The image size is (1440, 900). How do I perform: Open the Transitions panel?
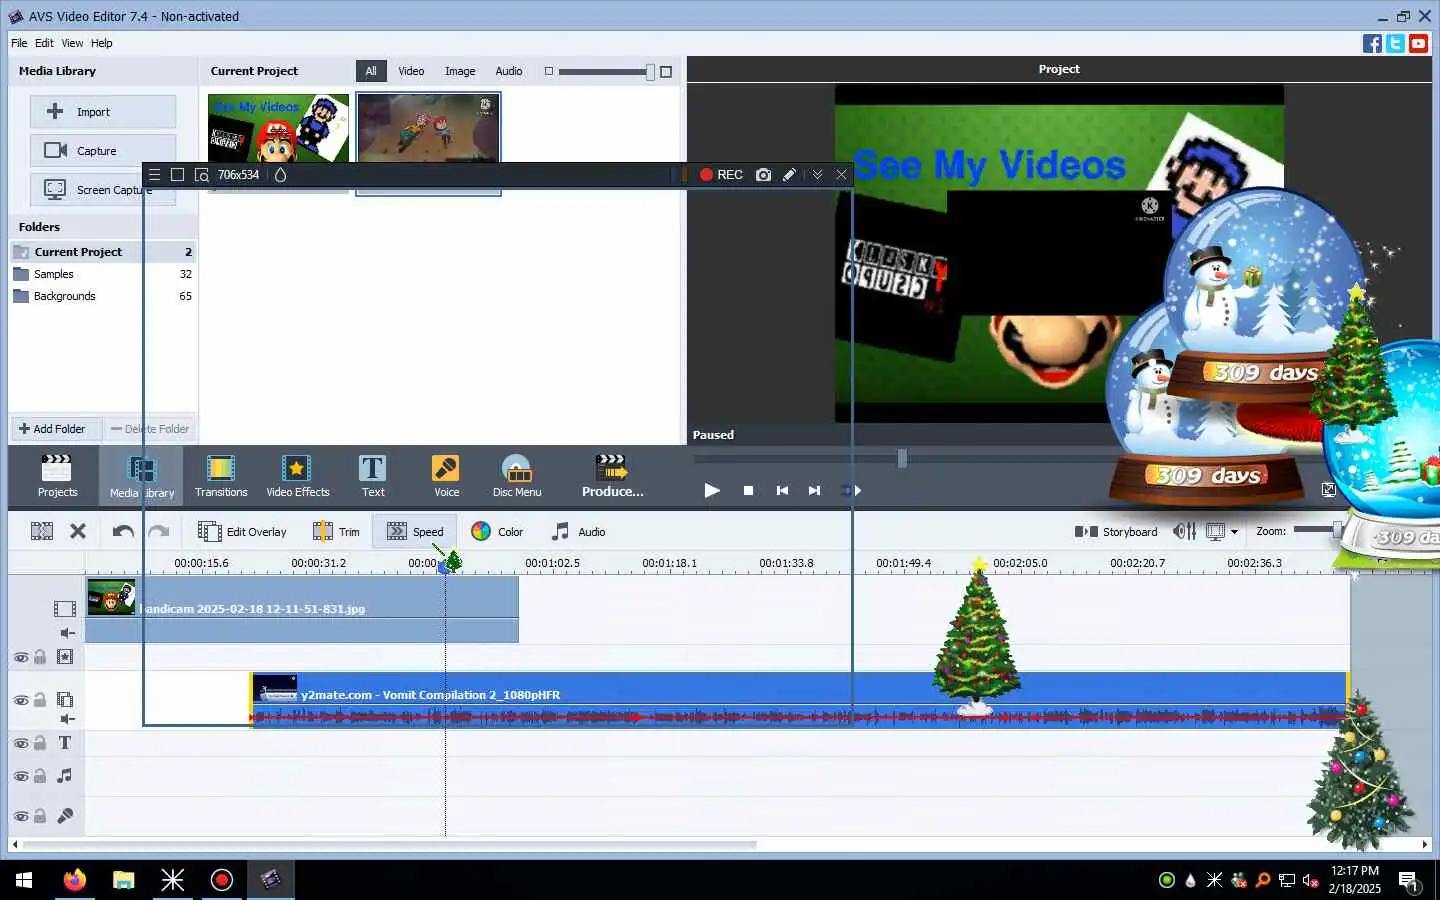(x=221, y=476)
